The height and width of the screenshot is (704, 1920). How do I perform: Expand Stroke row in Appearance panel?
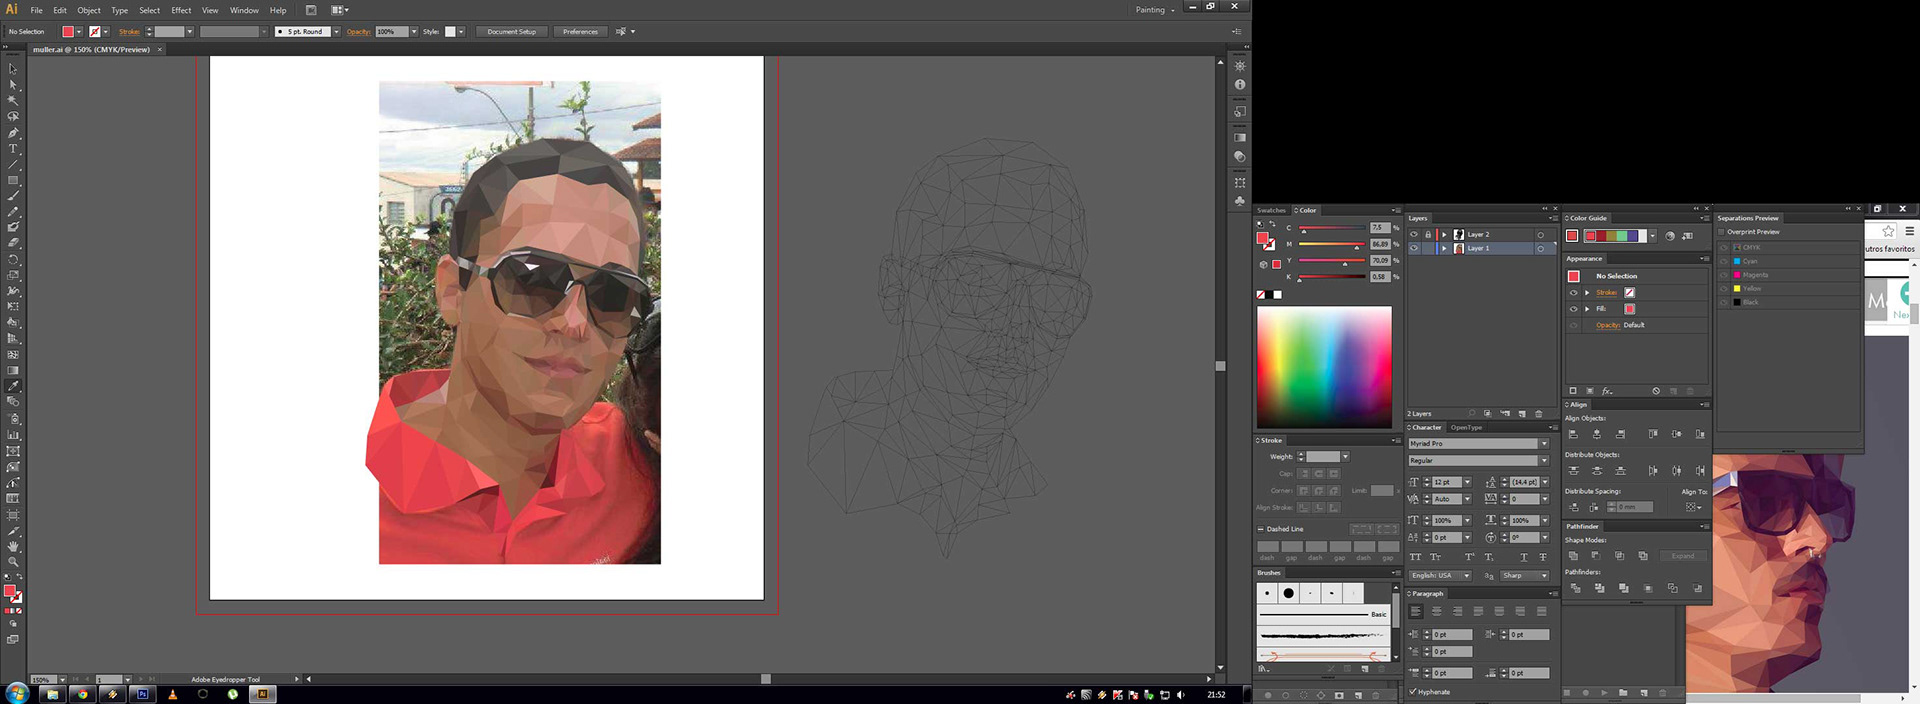click(x=1587, y=293)
